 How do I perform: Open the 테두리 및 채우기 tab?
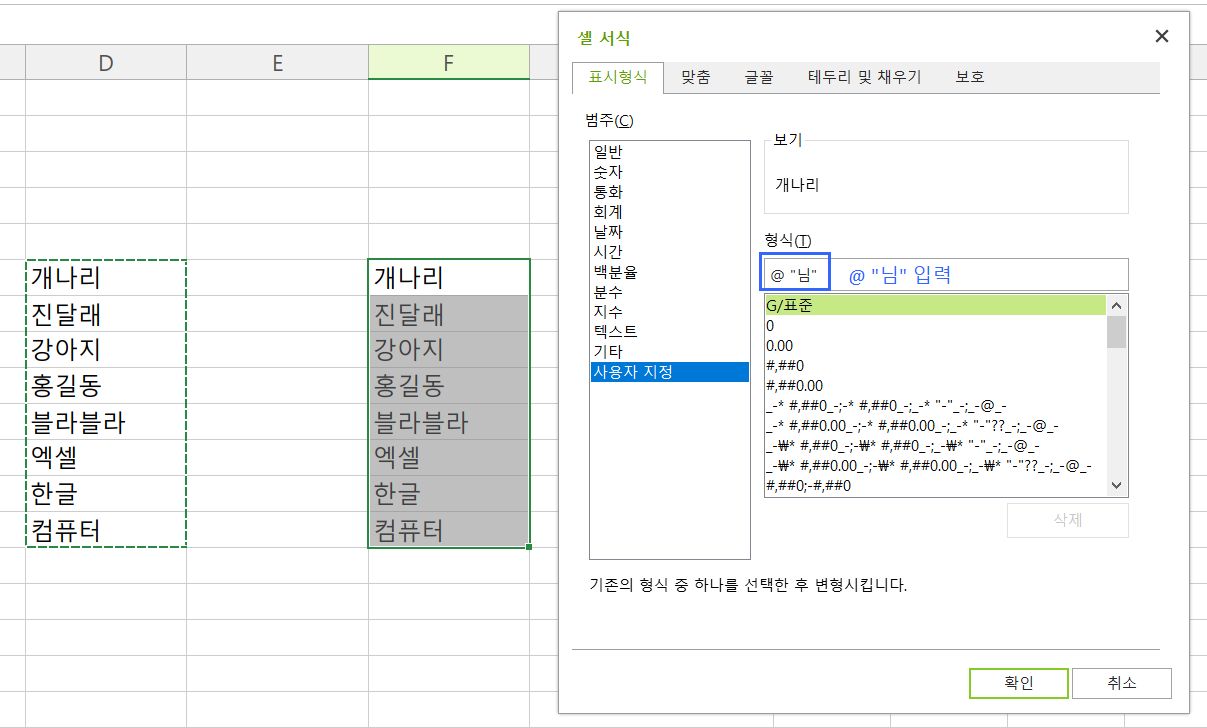click(864, 77)
